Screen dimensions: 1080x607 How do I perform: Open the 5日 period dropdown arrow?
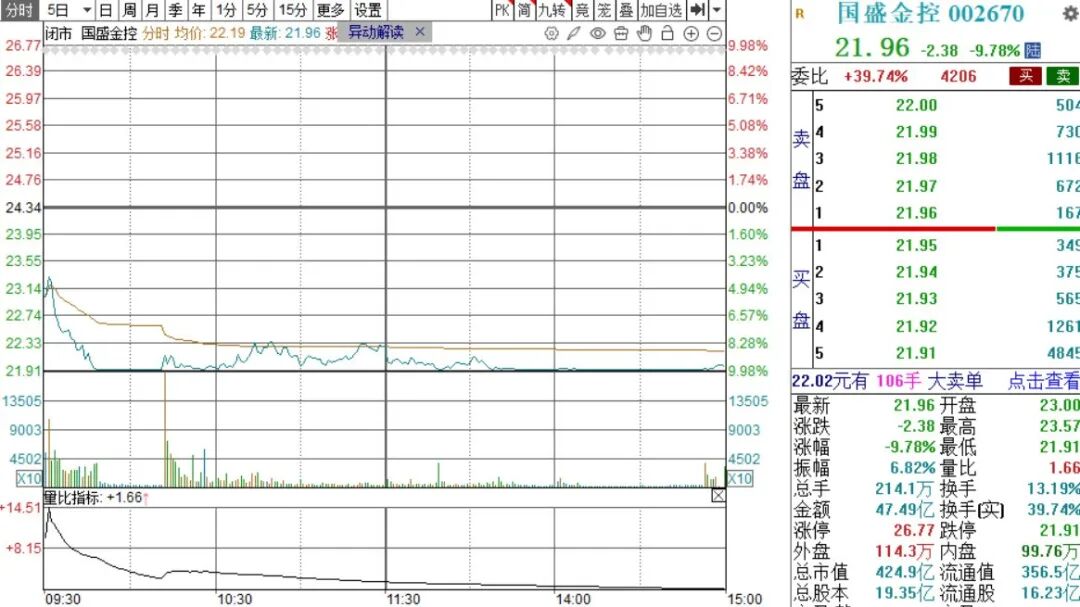point(86,11)
